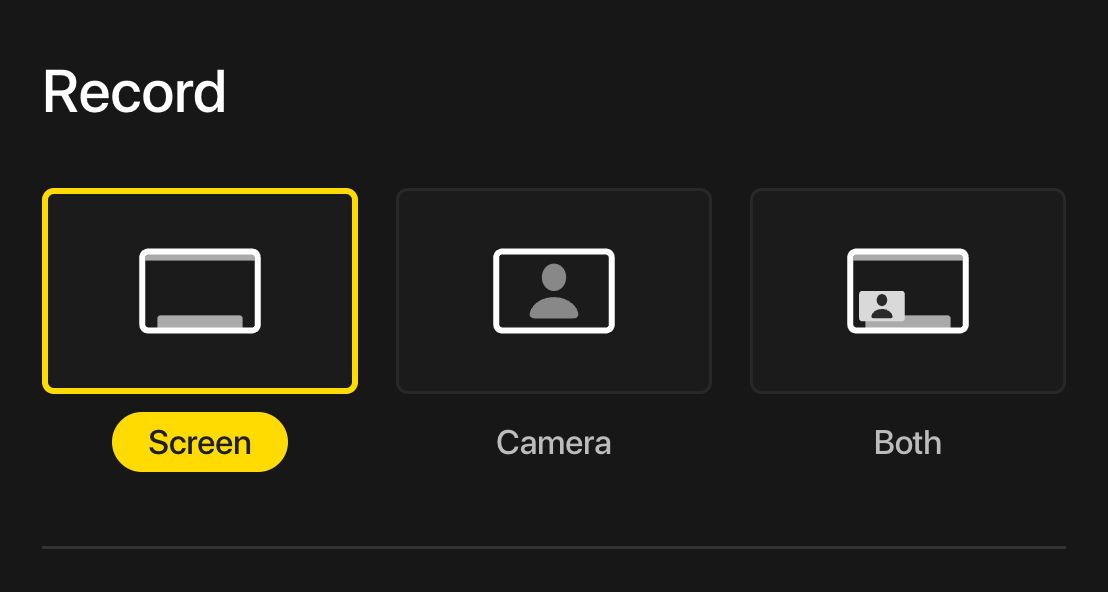Click the gray bottom bar in Both icon
Image resolution: width=1108 pixels, height=592 pixels.
pos(930,321)
